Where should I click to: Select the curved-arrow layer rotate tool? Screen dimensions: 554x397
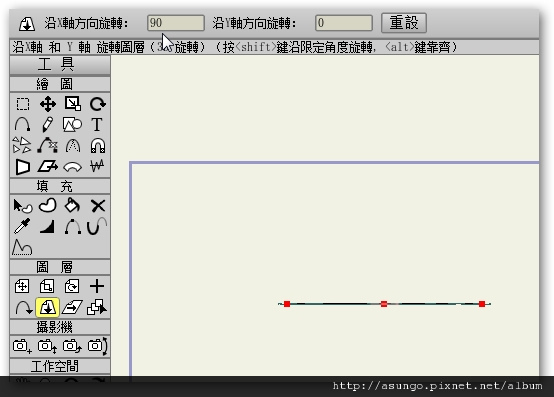(x=23, y=307)
